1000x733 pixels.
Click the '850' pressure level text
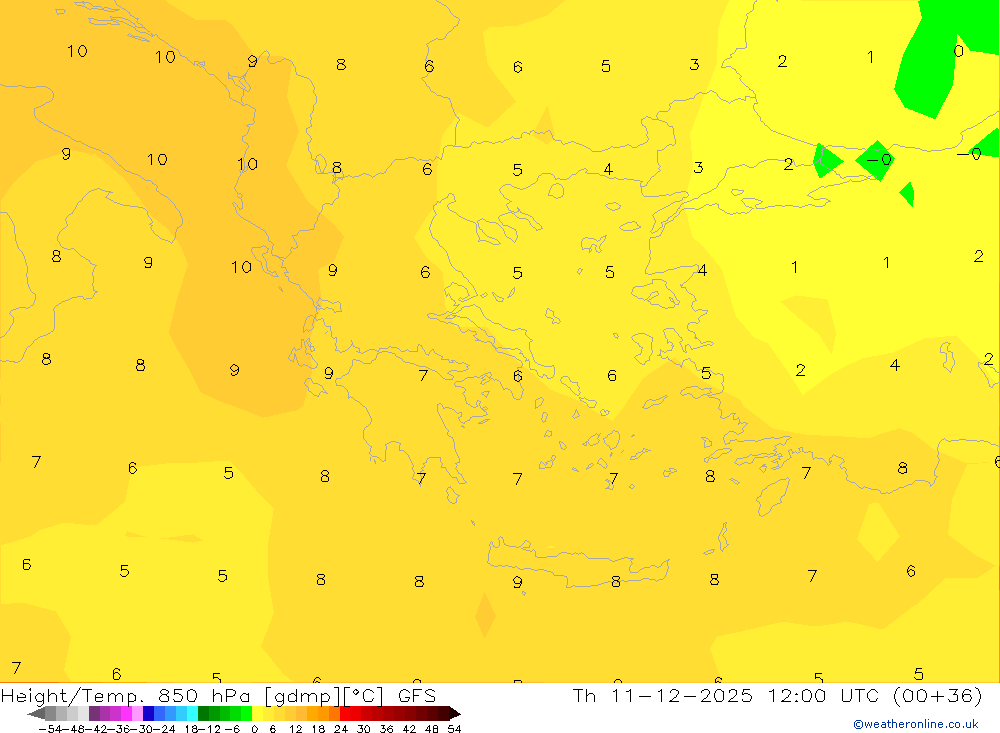pyautogui.click(x=178, y=695)
